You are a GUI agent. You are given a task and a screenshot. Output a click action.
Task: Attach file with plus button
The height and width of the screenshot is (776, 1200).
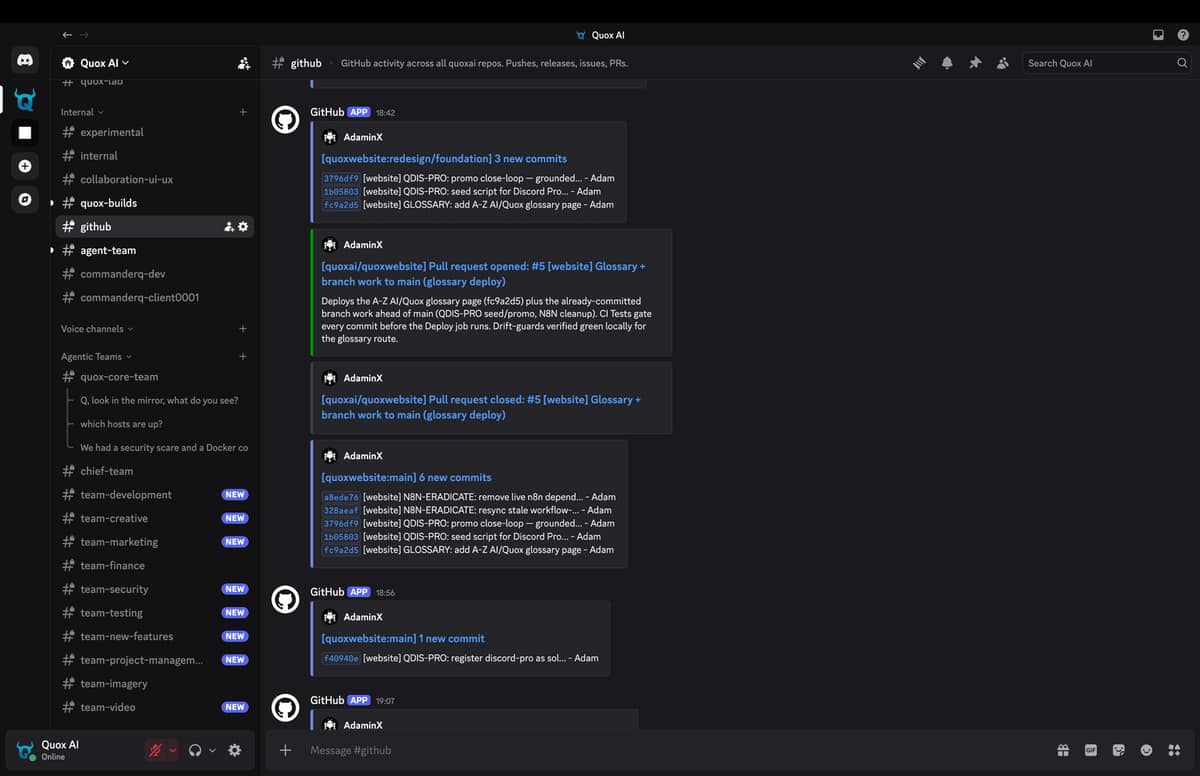pyautogui.click(x=285, y=750)
